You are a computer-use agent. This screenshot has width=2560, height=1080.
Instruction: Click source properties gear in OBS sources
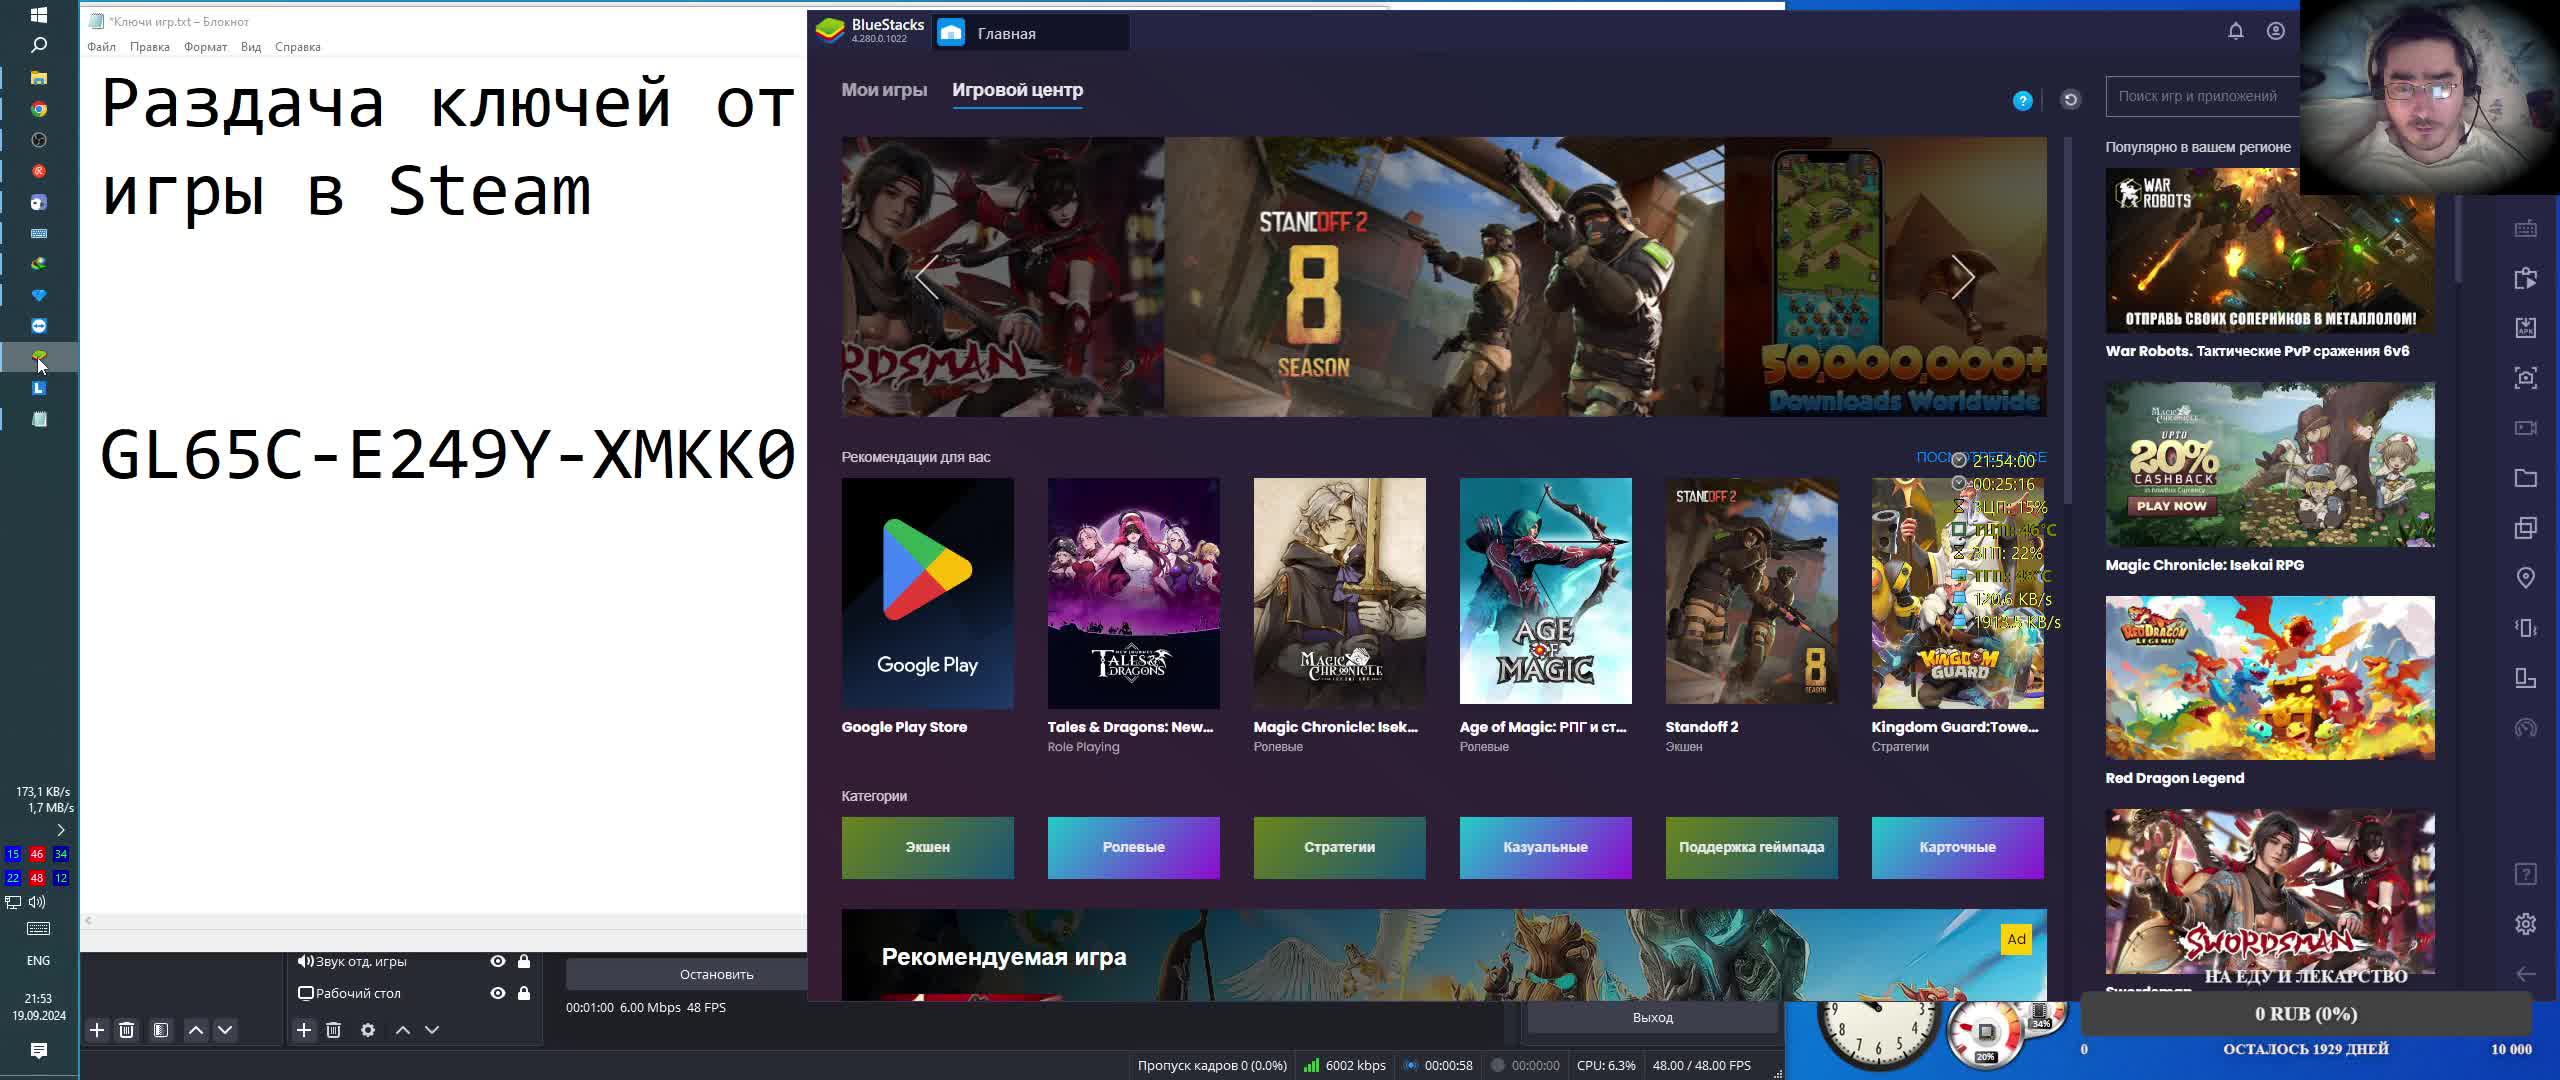(x=368, y=1030)
